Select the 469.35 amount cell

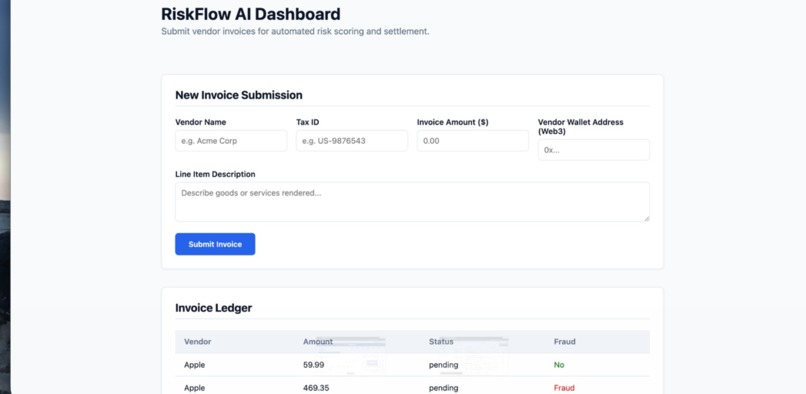tap(316, 388)
